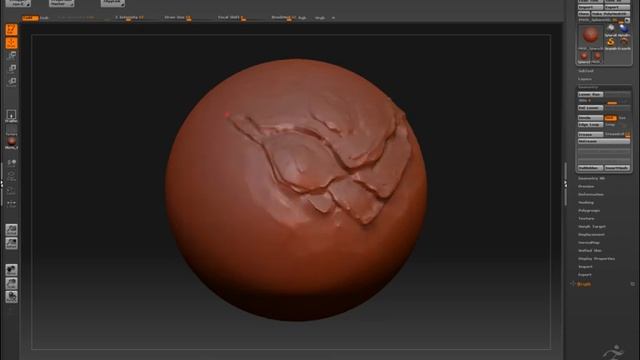Expand the Masking section
Viewport: 640px width, 360px height.
[x=586, y=203]
